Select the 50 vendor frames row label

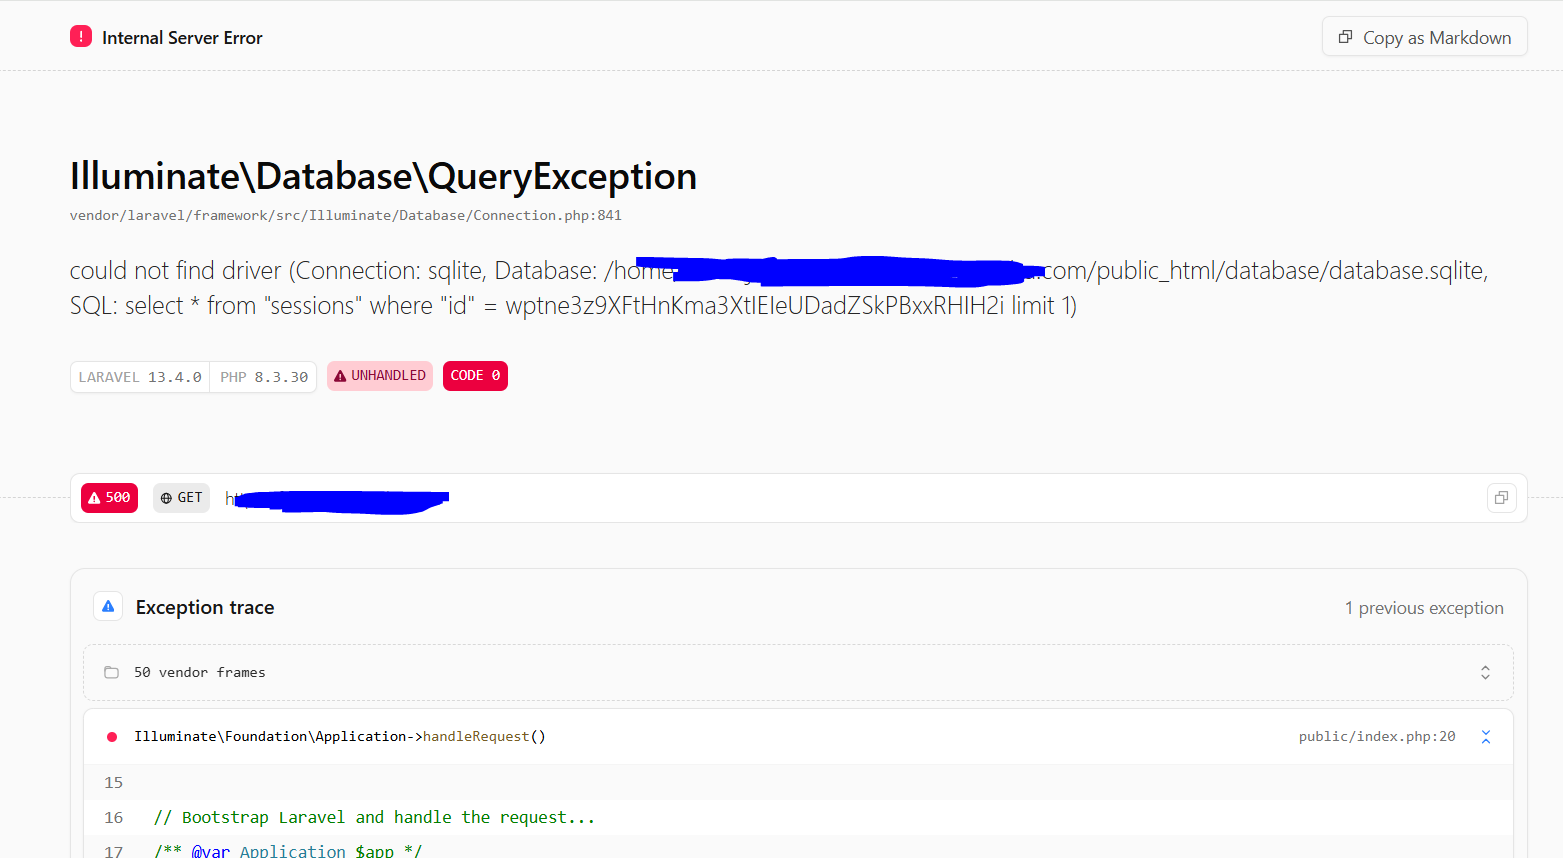coord(200,673)
